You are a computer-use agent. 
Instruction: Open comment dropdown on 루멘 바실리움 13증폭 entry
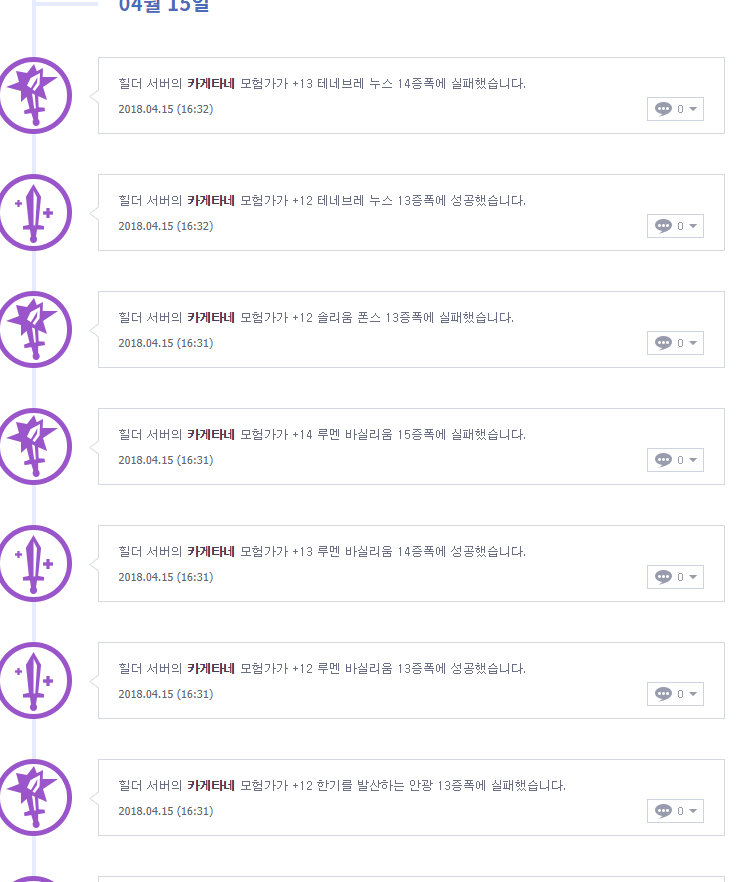(675, 694)
